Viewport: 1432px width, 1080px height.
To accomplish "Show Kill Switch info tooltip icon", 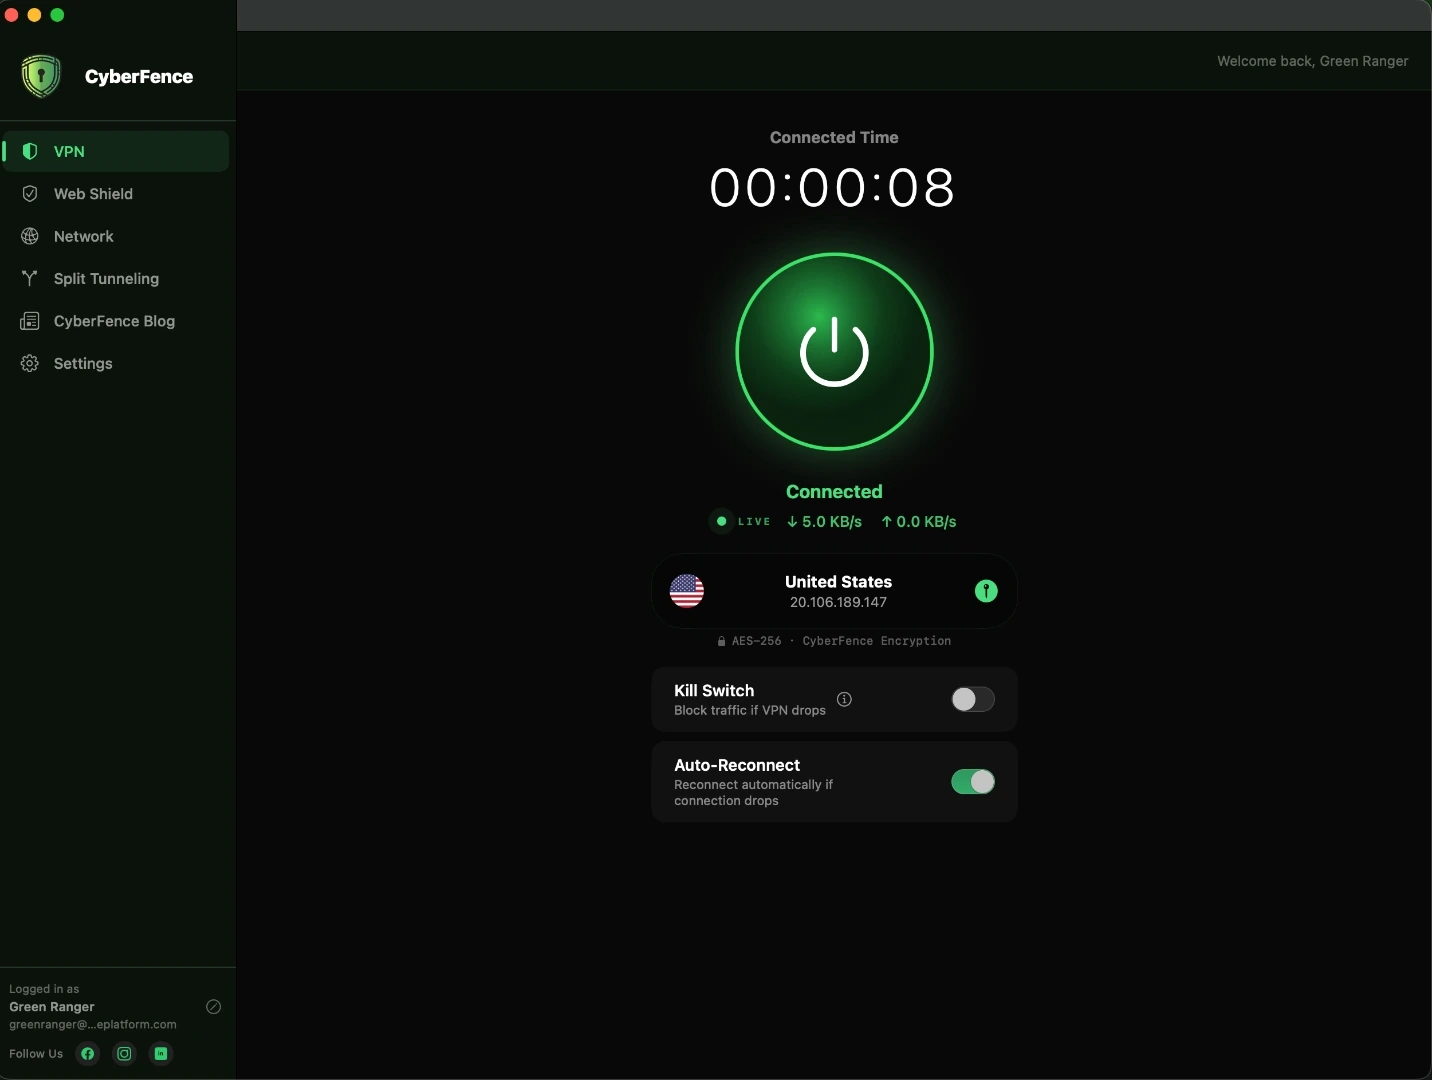I will coord(844,699).
